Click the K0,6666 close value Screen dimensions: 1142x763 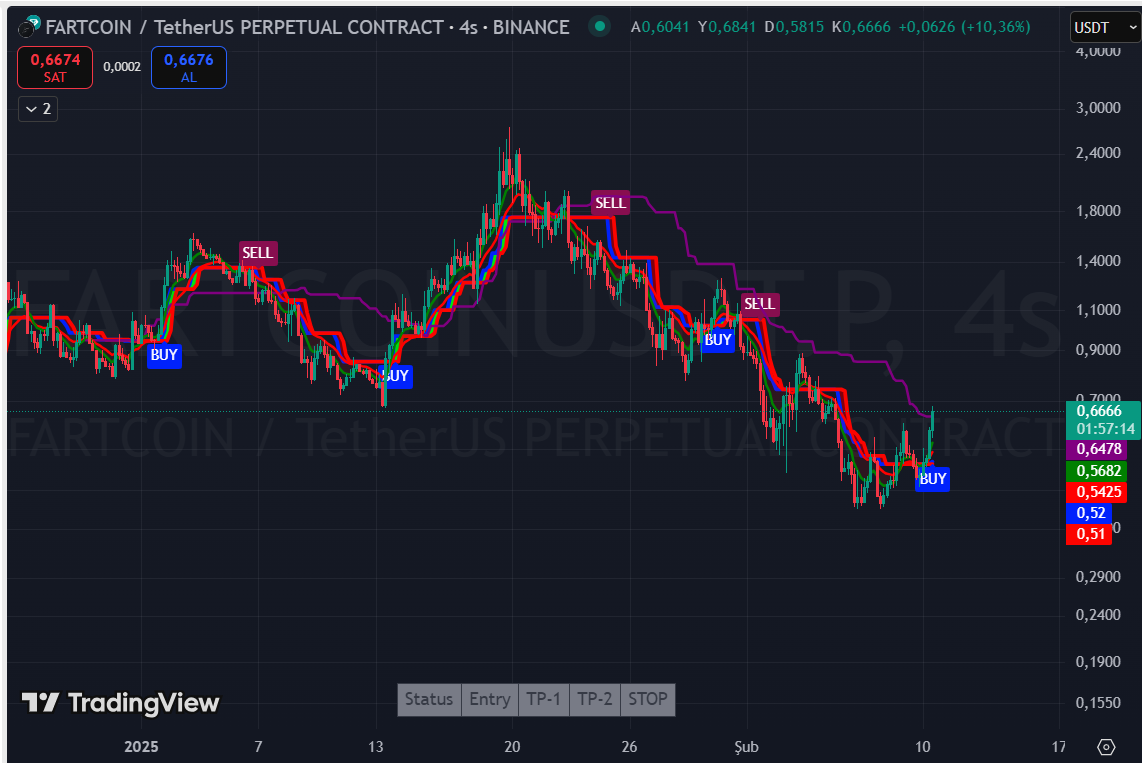[861, 27]
